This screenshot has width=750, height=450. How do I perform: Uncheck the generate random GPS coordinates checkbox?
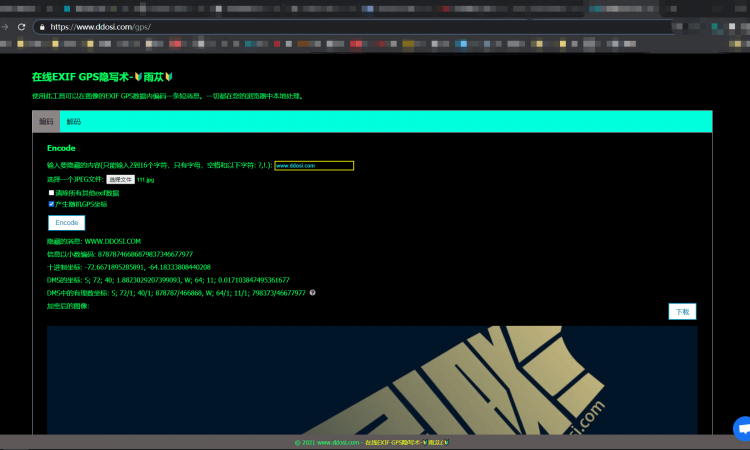point(51,204)
